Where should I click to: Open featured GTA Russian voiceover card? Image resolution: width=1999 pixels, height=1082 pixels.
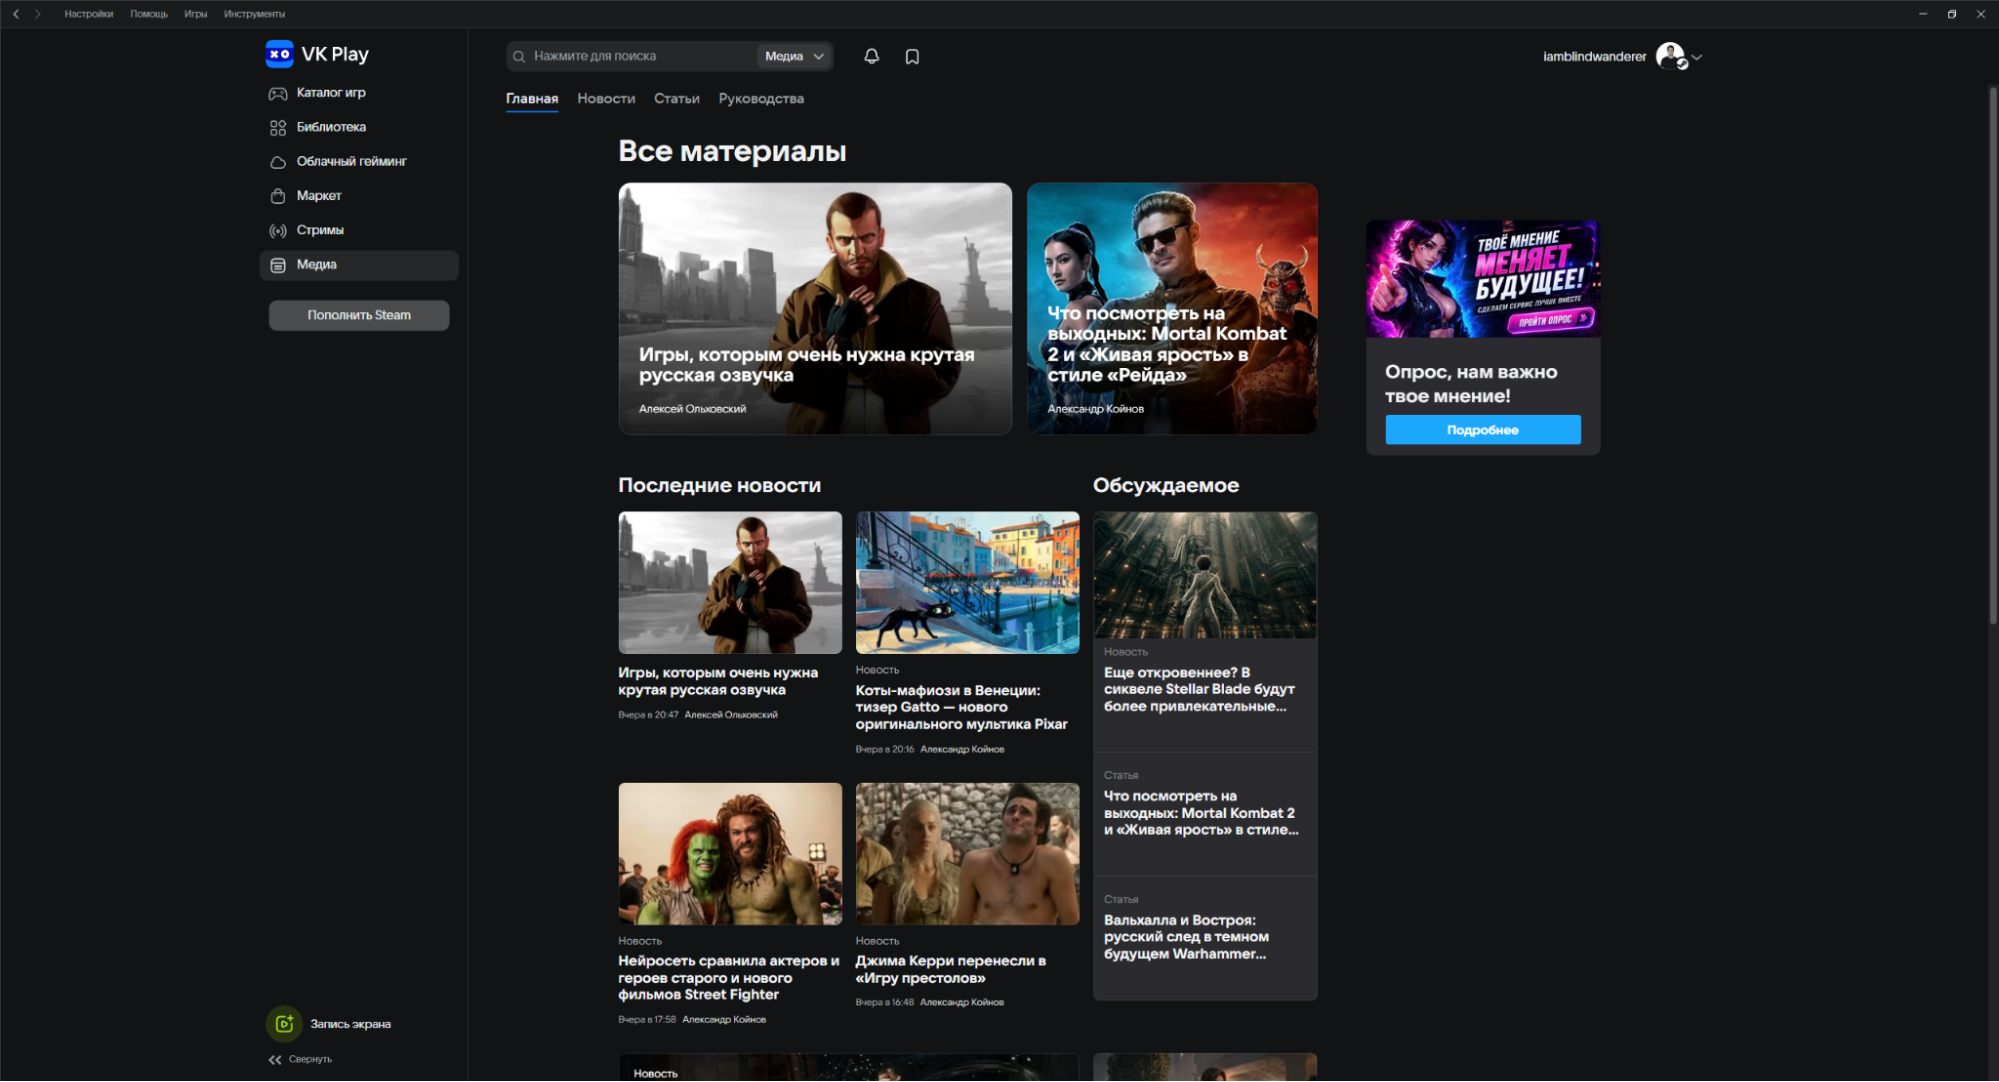815,309
